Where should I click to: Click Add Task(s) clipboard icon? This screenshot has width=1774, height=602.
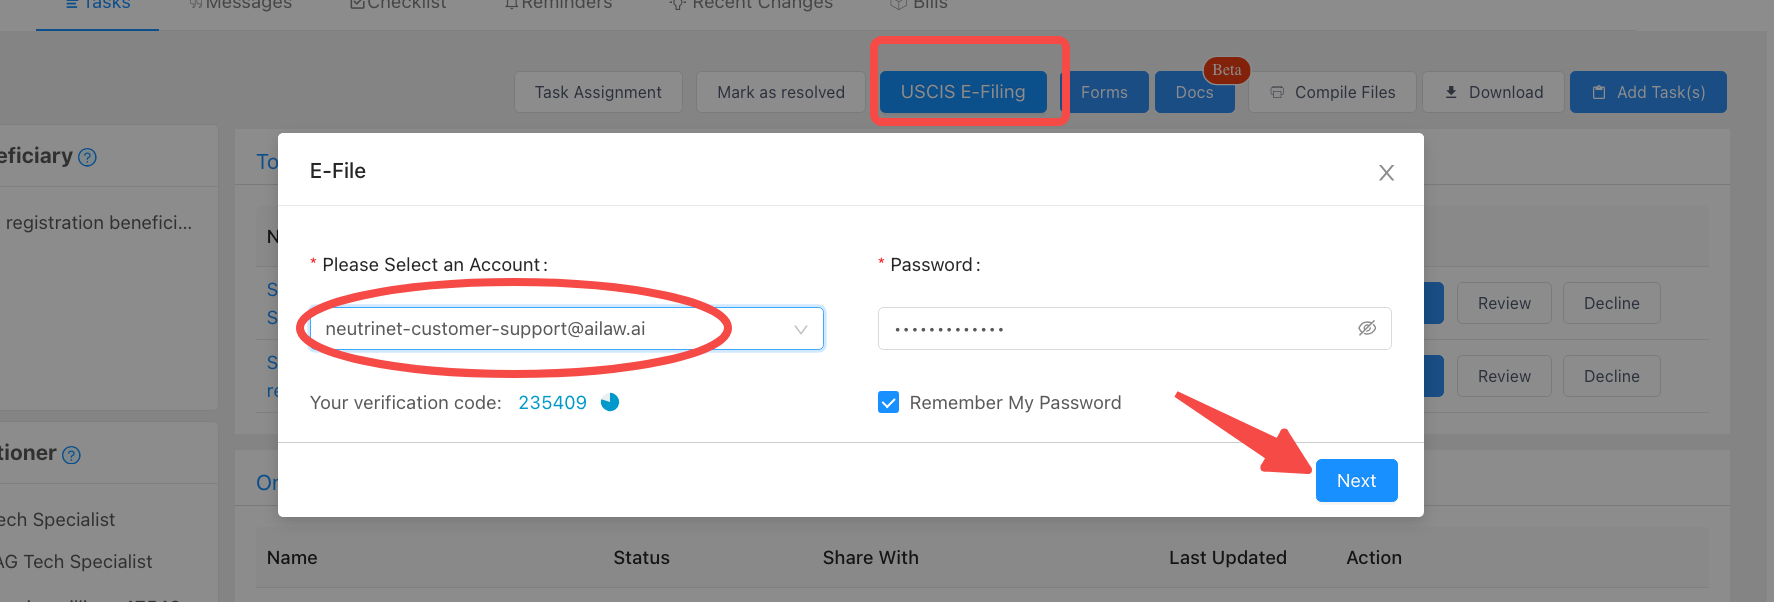tap(1598, 92)
